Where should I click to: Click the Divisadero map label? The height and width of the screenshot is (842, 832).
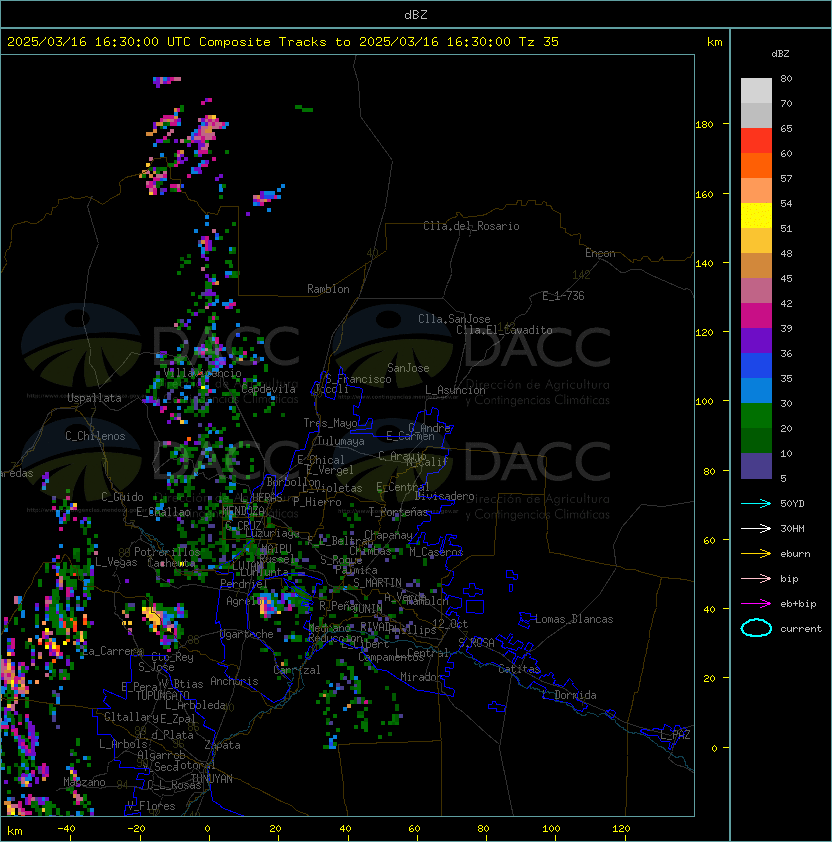[x=444, y=496]
